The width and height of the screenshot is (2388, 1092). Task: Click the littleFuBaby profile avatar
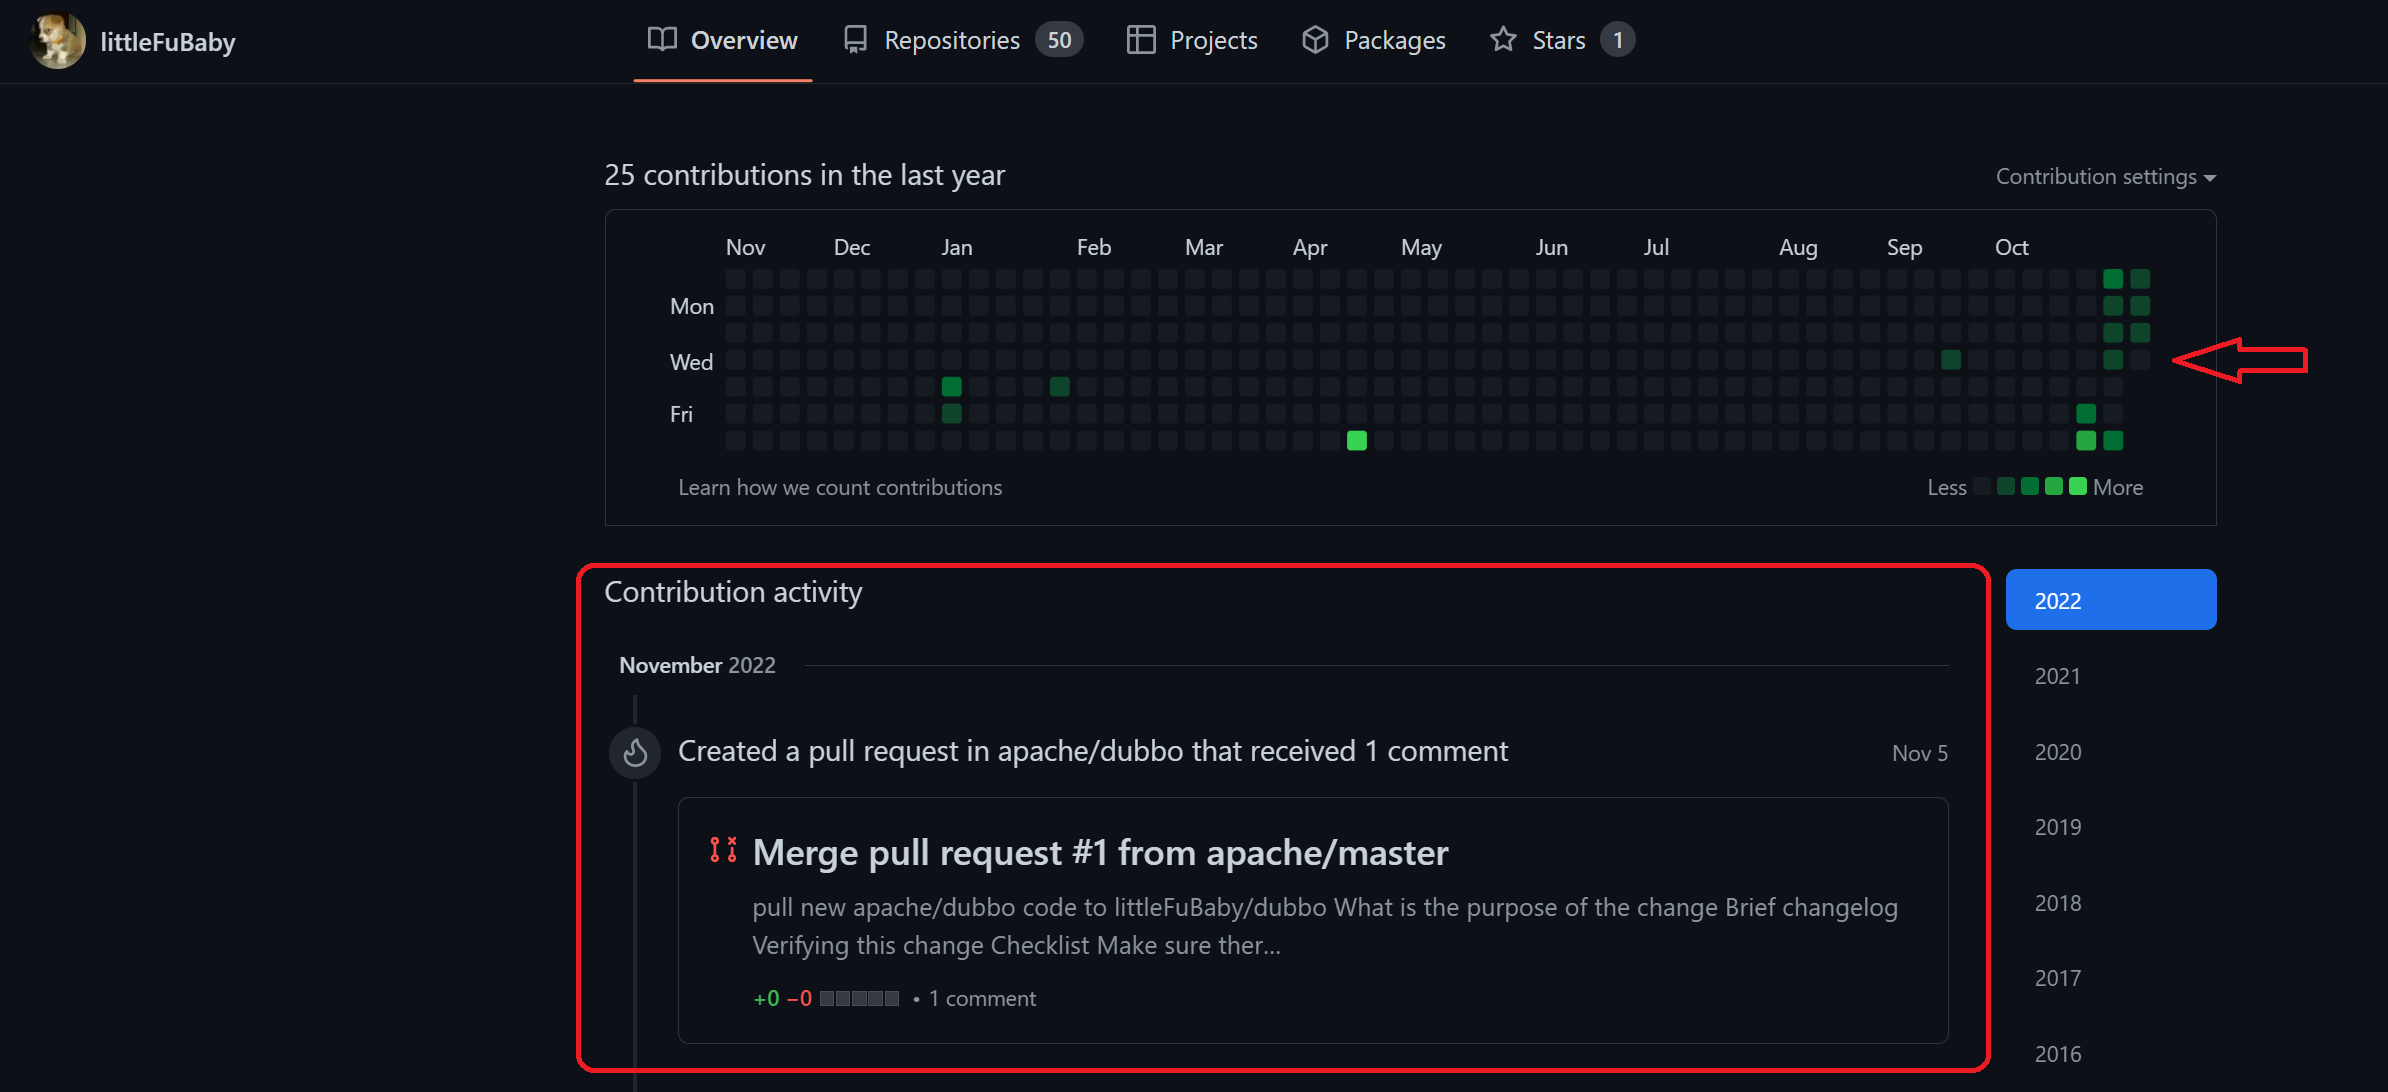pos(58,41)
